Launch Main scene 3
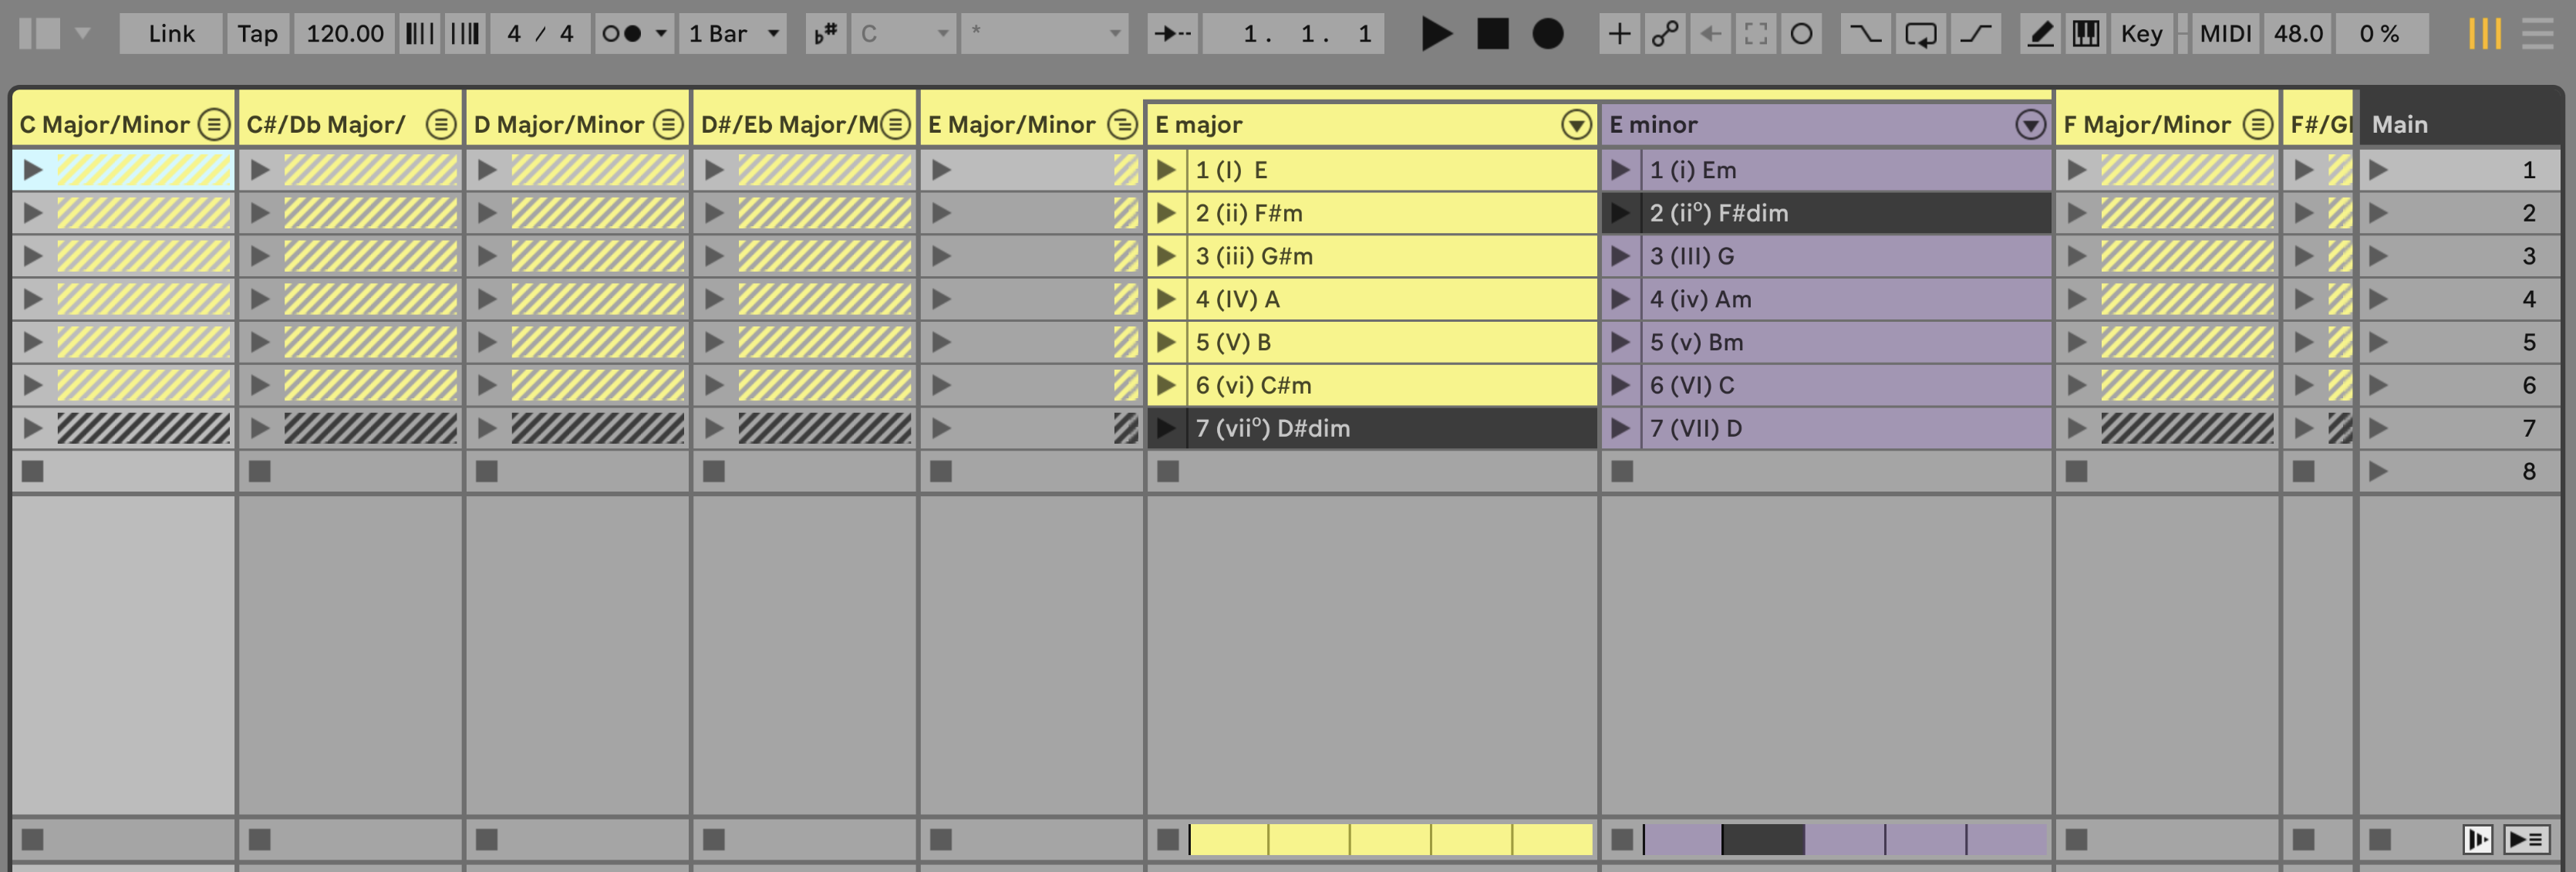Viewport: 2576px width, 872px height. click(2379, 256)
